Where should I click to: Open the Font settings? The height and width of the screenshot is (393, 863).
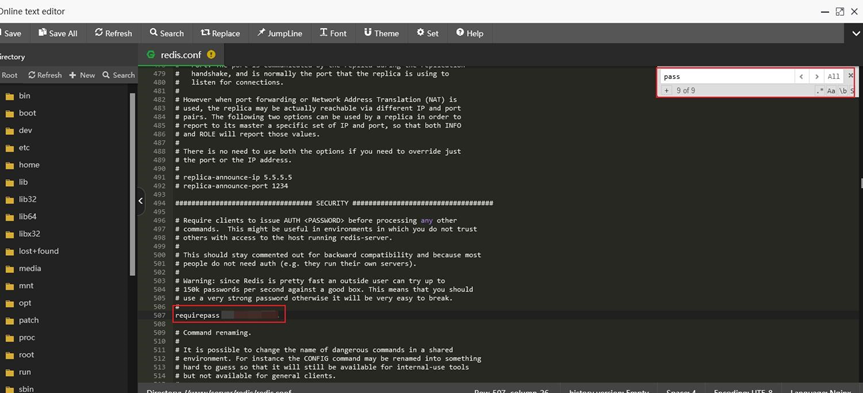334,33
